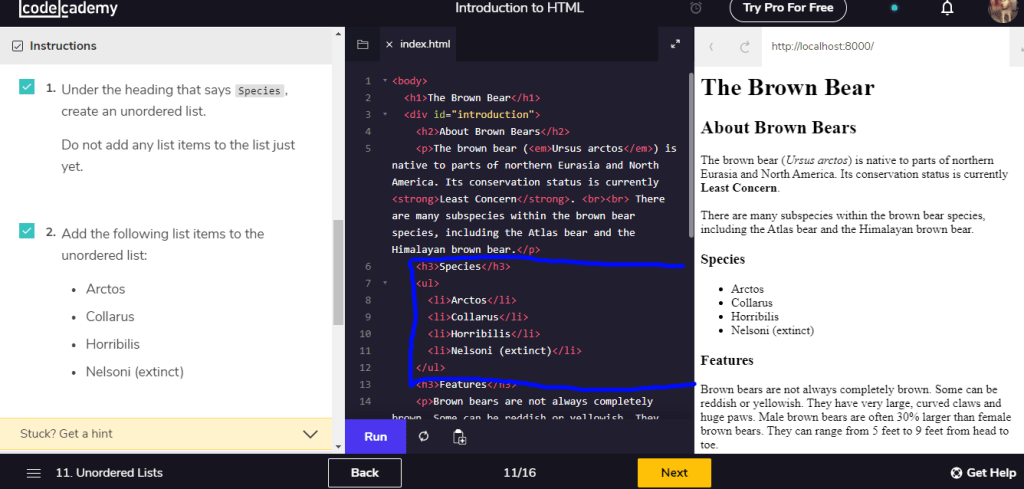Viewport: 1024px width, 489px height.
Task: Click the copy to clipboard icon
Action: pyautogui.click(x=459, y=436)
